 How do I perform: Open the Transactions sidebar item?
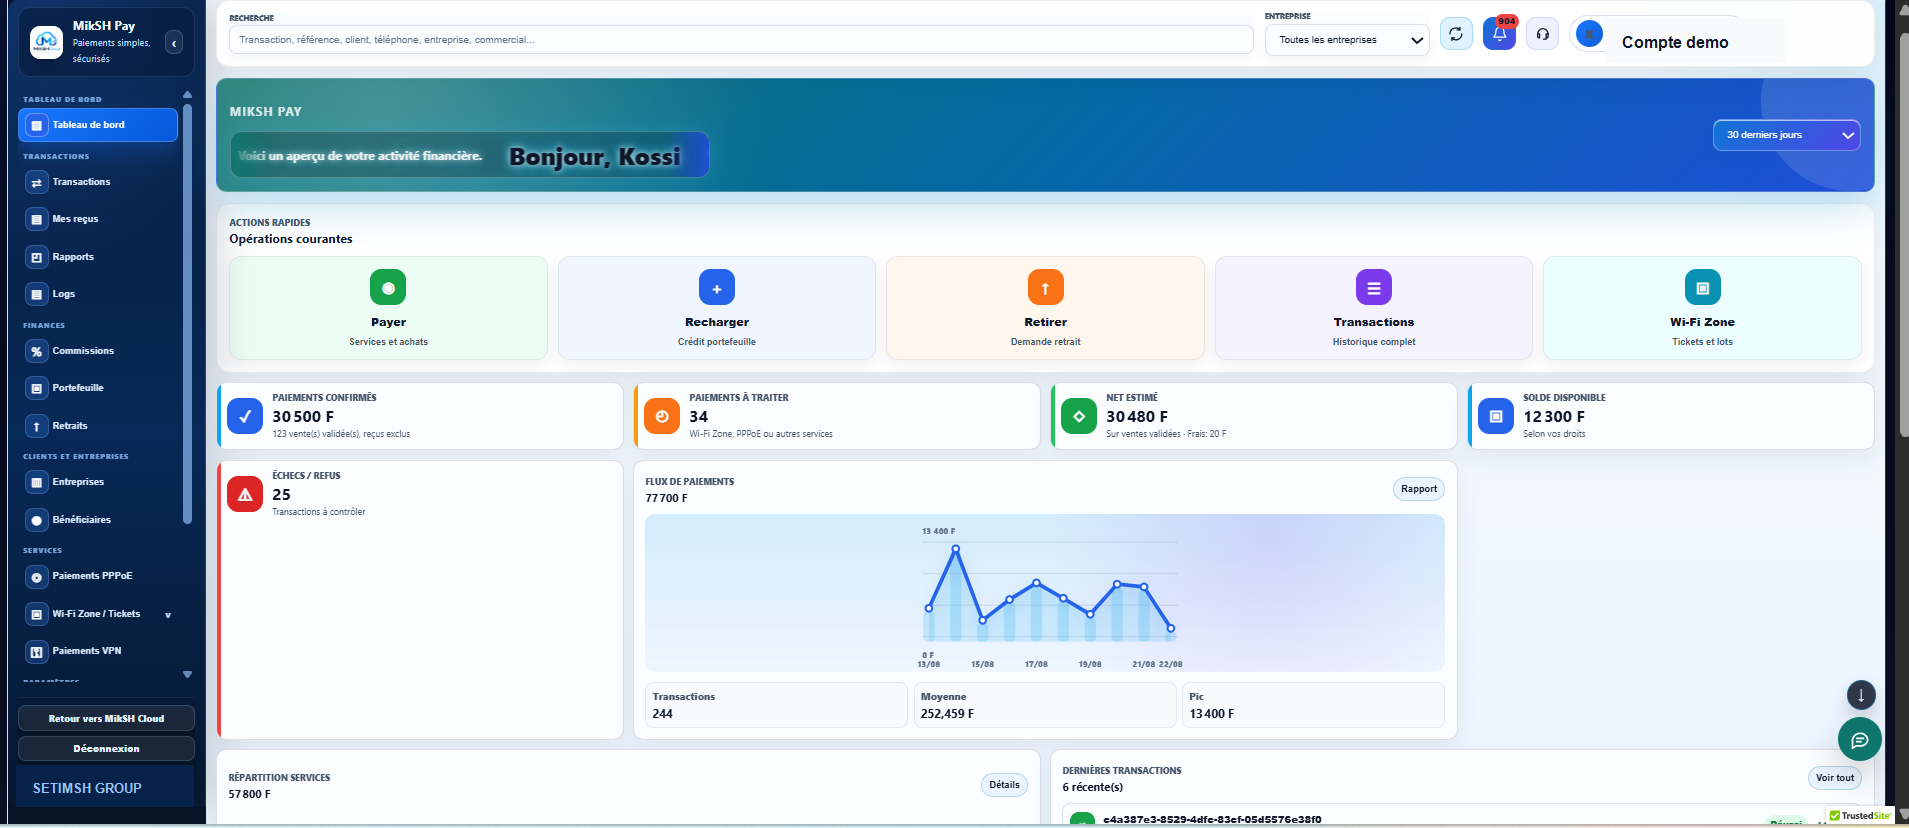tap(98, 182)
